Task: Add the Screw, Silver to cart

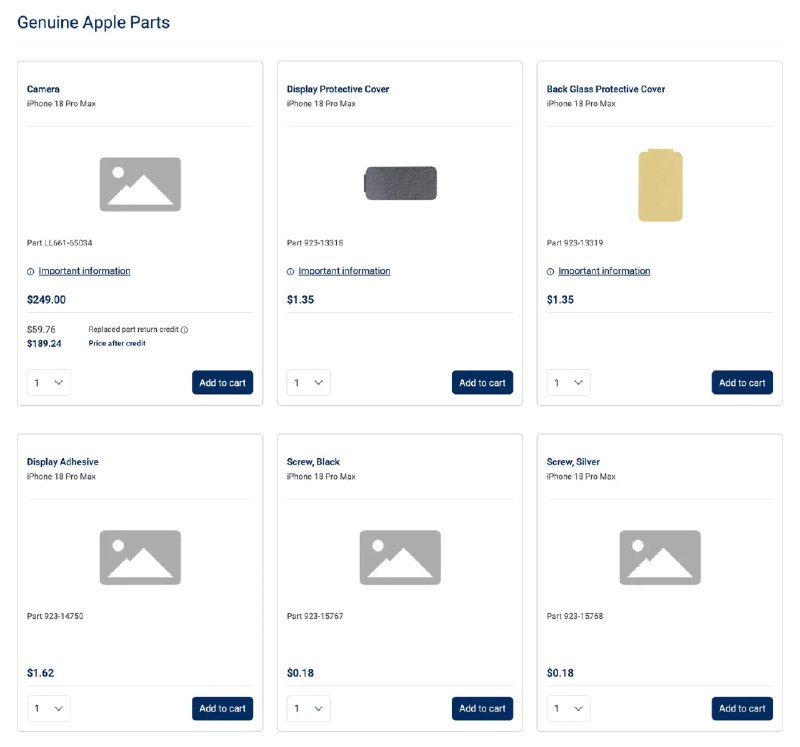Action: [742, 708]
